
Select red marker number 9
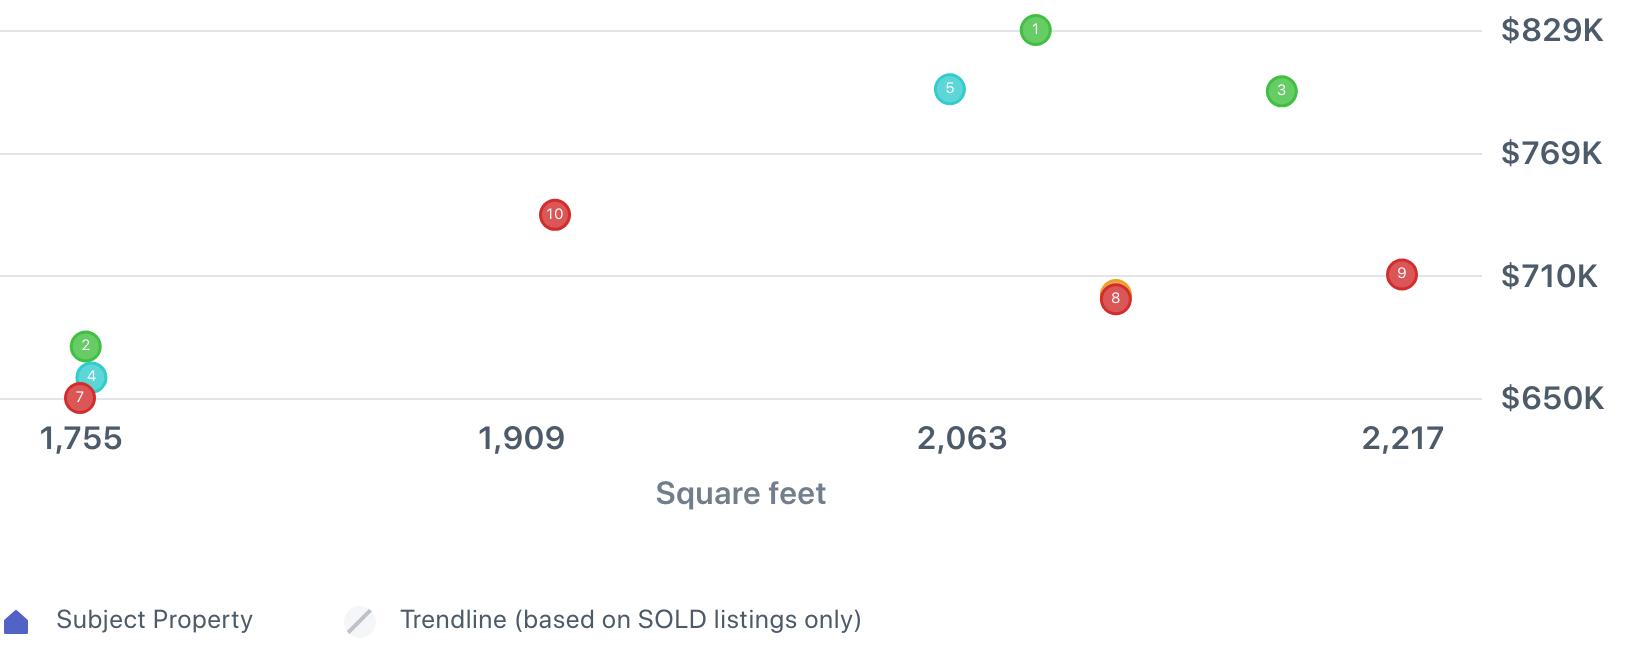point(1401,274)
